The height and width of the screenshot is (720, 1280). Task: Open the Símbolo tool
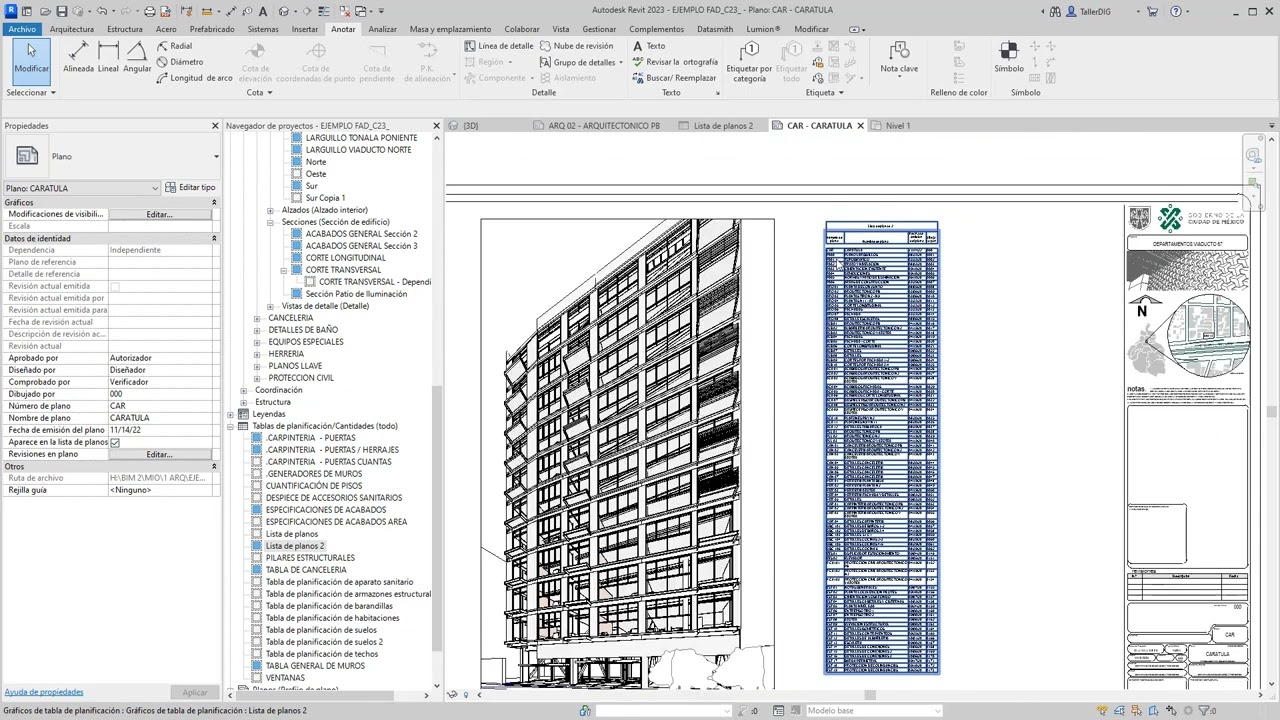1008,57
